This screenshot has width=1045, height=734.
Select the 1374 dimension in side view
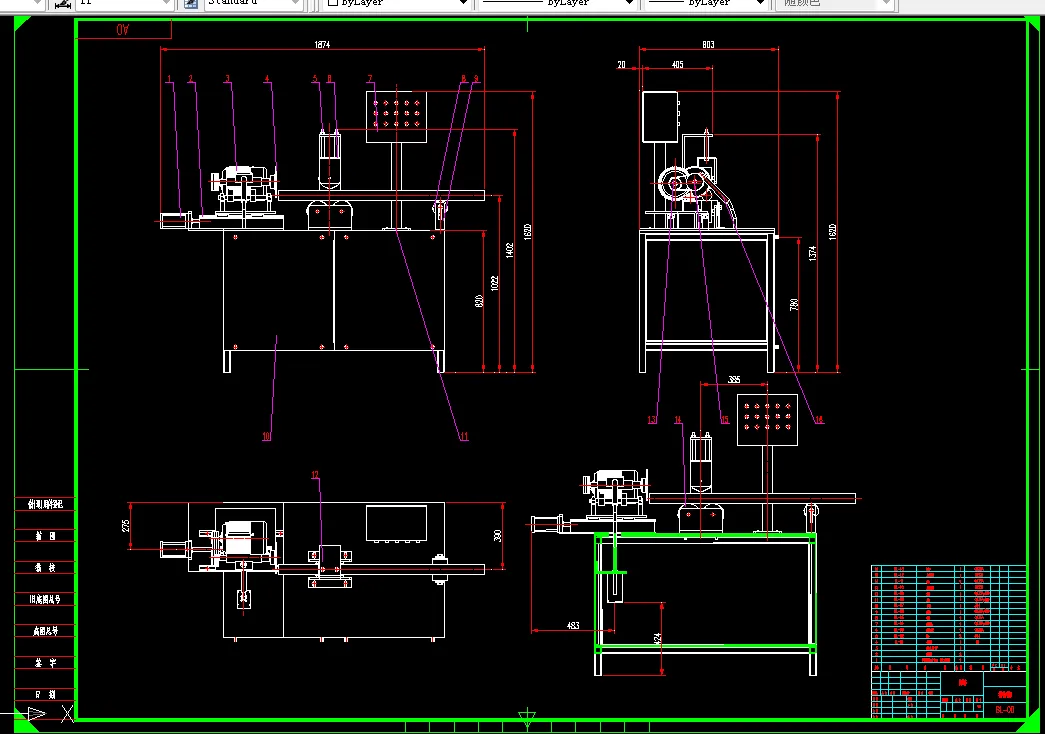[812, 253]
